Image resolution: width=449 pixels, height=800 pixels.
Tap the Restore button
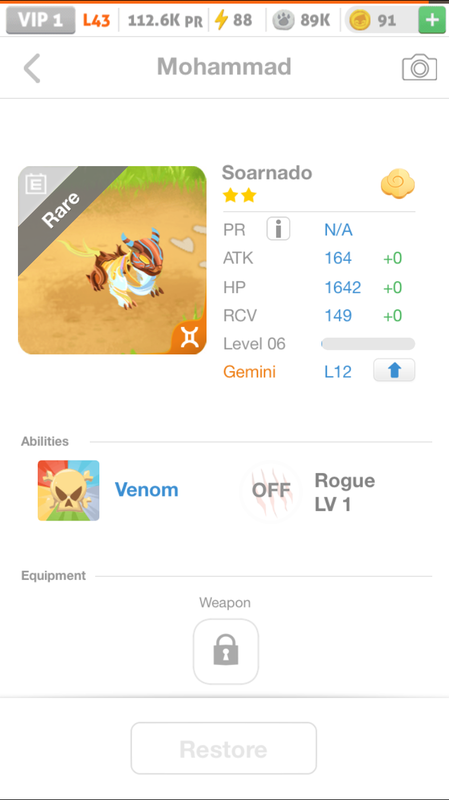coord(223,748)
